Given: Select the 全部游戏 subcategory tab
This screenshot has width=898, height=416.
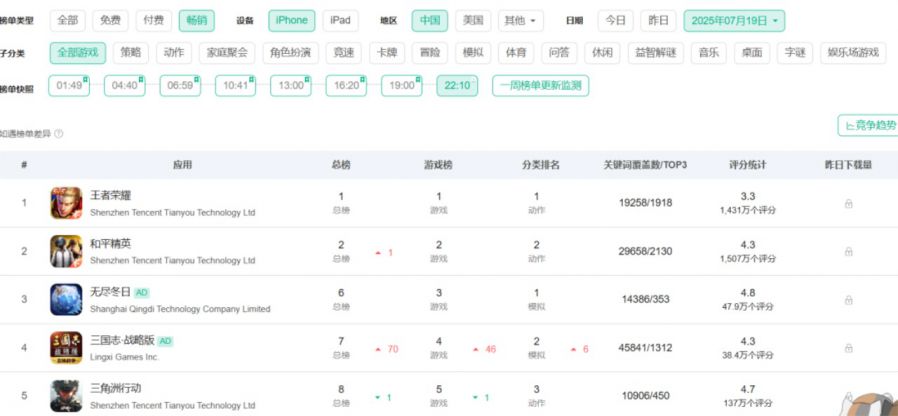Looking at the screenshot, I should click(78, 53).
